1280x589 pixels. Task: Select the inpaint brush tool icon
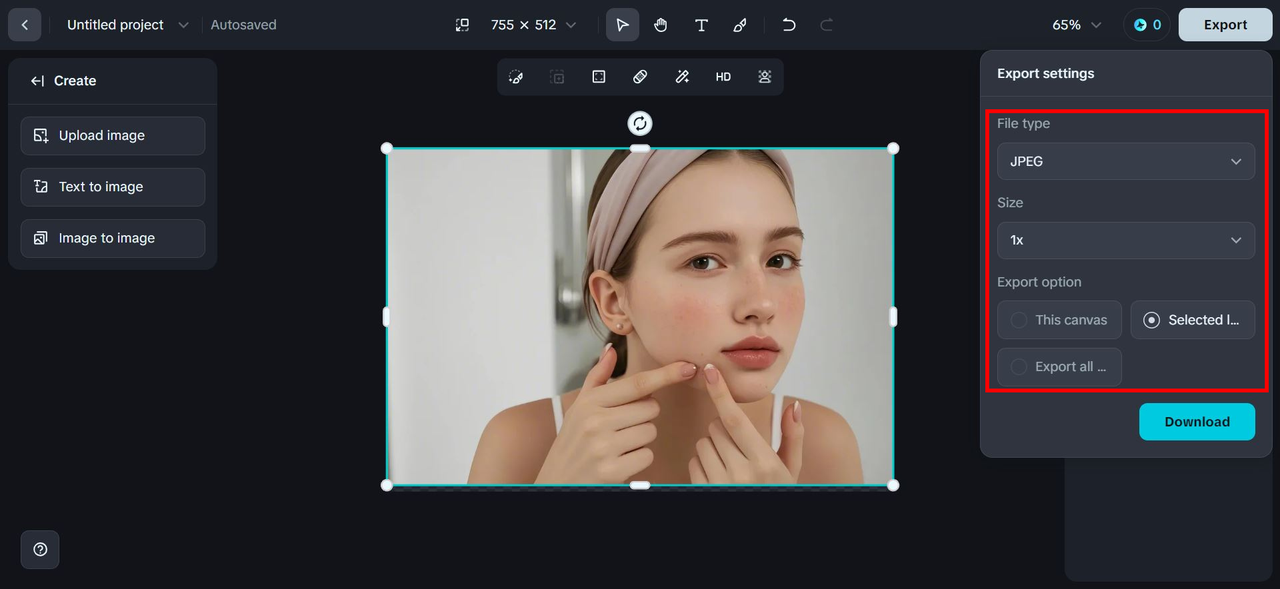tap(516, 77)
